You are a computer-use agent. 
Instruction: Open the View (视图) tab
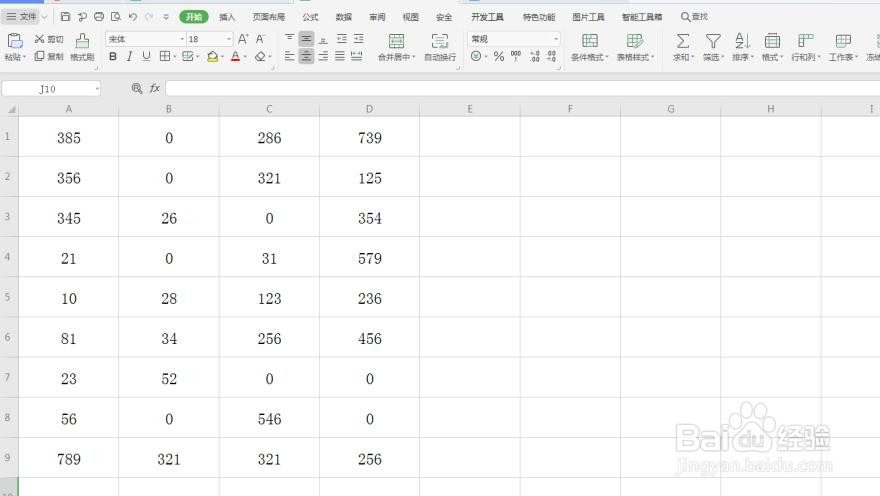410,17
